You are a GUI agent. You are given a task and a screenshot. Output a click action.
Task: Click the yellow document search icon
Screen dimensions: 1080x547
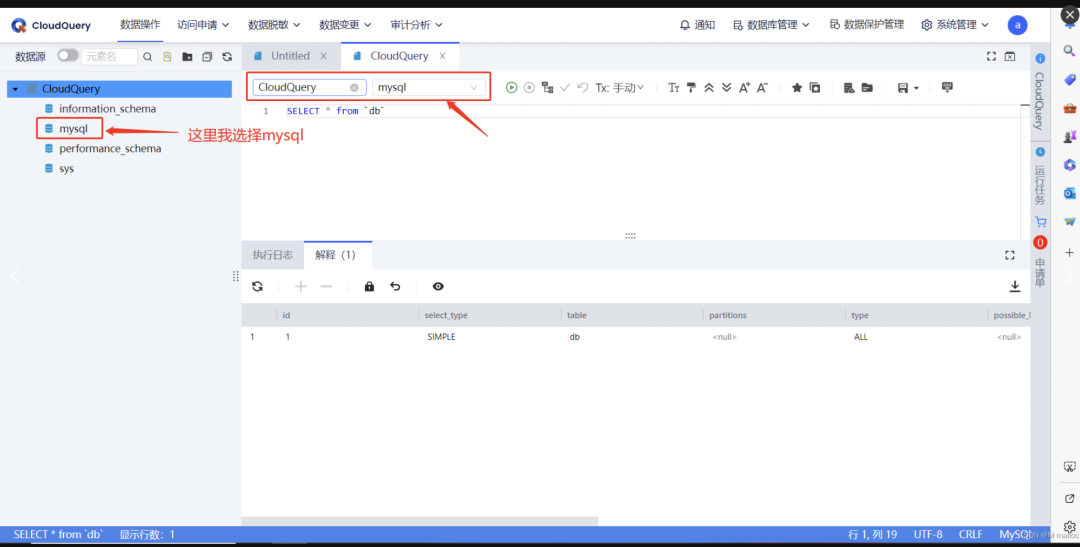click(167, 56)
